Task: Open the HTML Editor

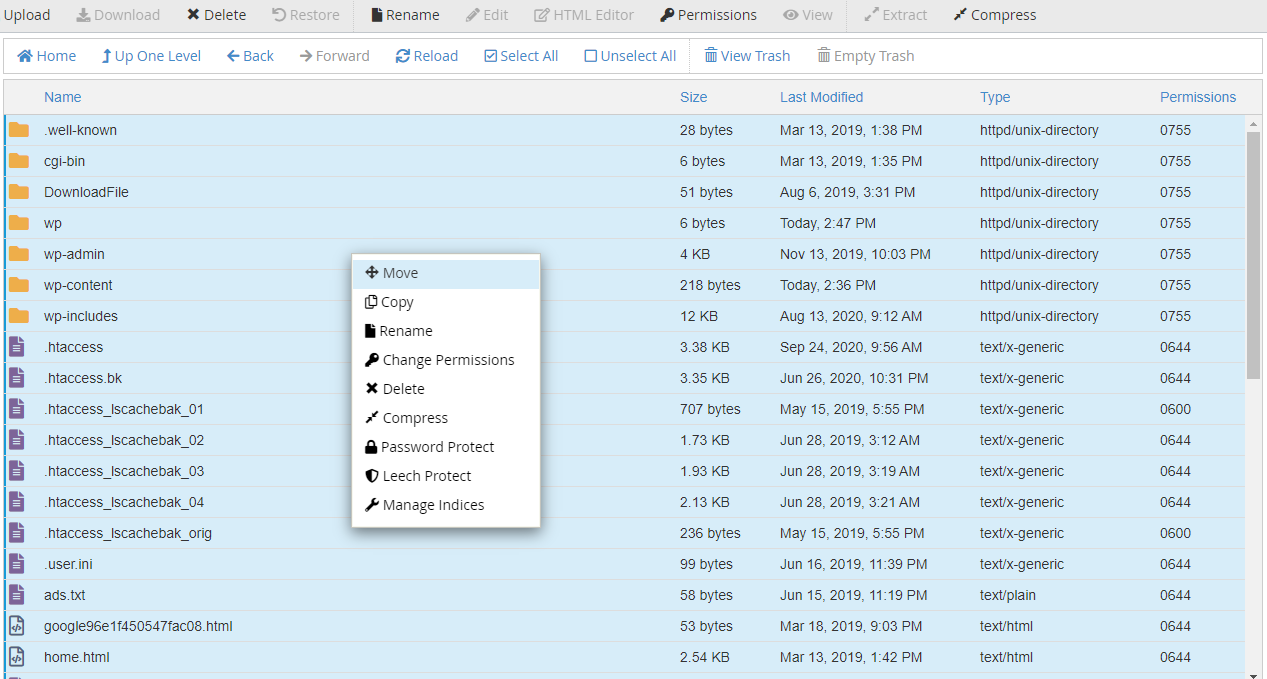Action: click(583, 14)
